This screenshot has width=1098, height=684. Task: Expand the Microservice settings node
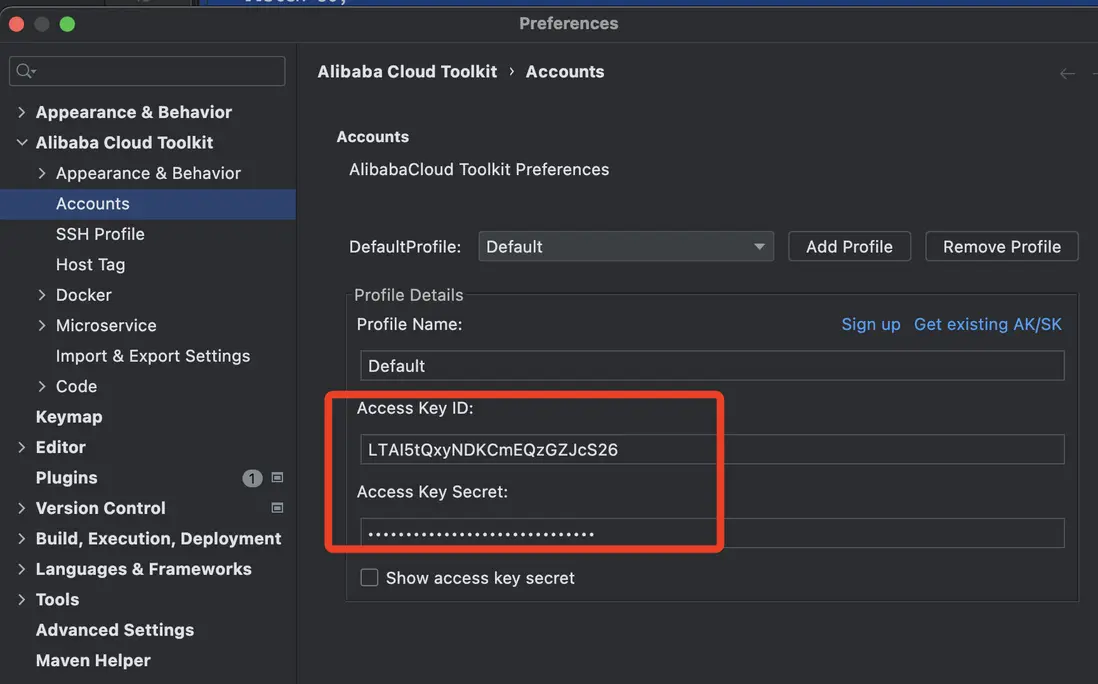tap(42, 325)
